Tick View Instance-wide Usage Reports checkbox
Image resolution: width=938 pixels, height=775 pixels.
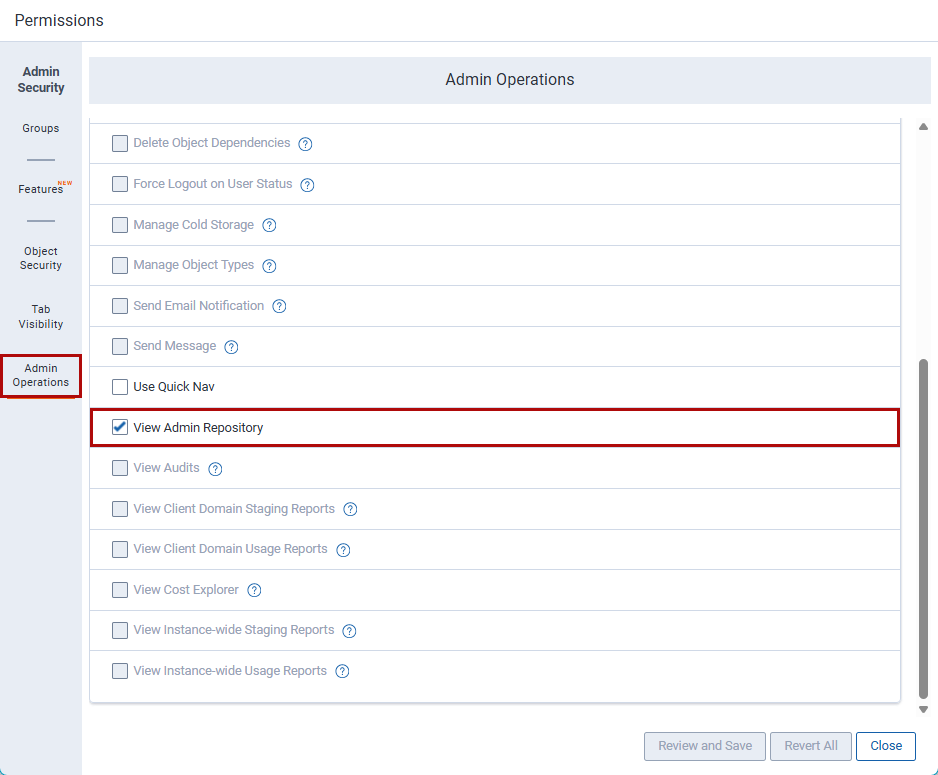click(x=120, y=671)
